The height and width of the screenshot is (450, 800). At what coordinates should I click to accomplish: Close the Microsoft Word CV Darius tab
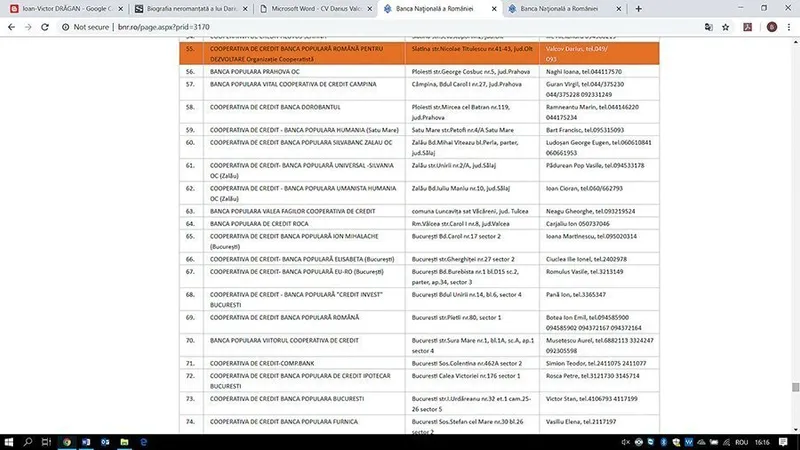point(369,9)
